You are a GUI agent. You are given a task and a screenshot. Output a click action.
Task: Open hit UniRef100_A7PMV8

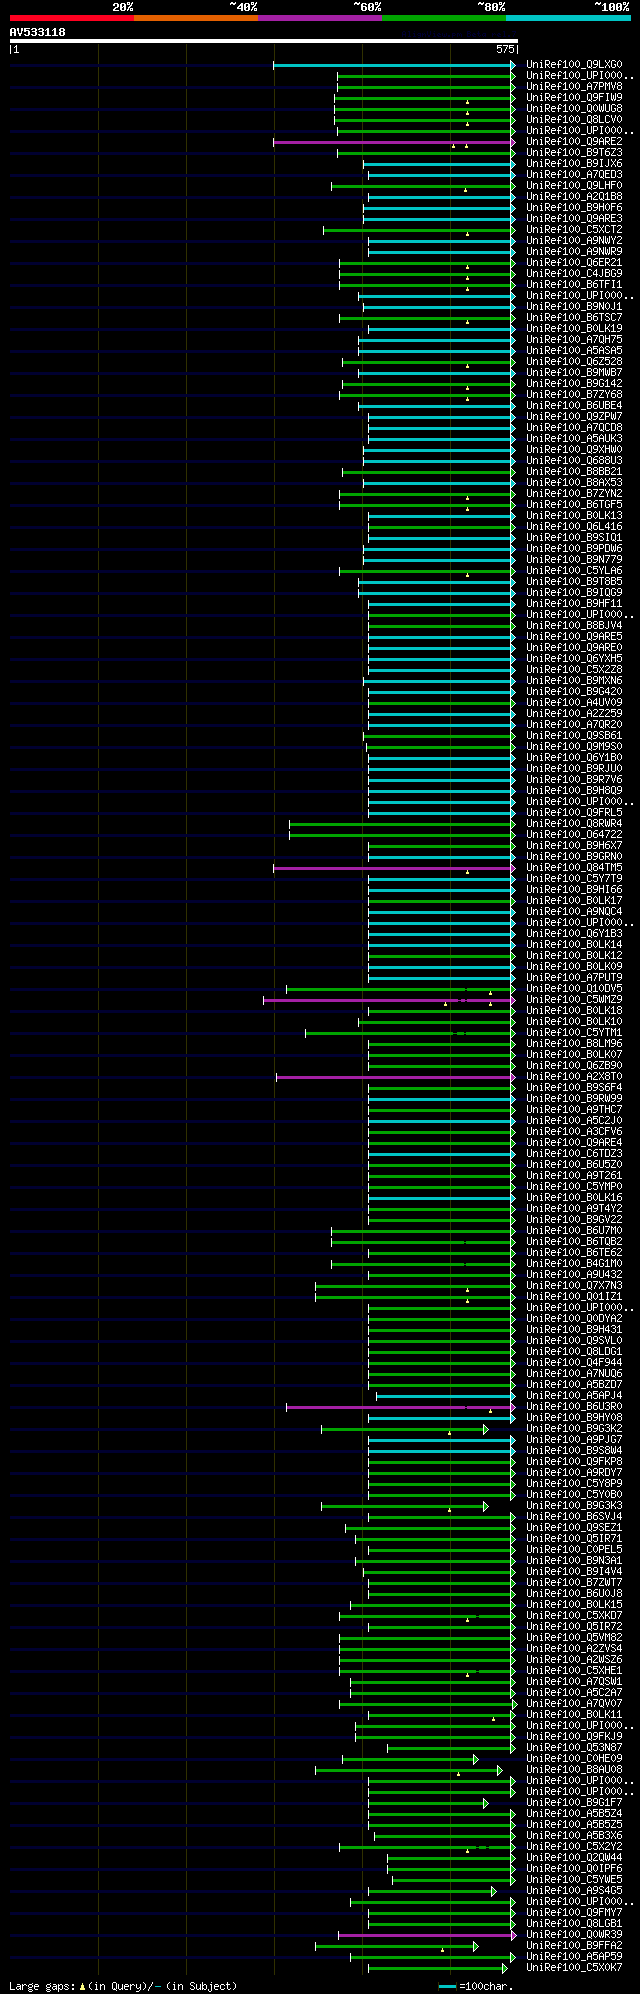[574, 87]
